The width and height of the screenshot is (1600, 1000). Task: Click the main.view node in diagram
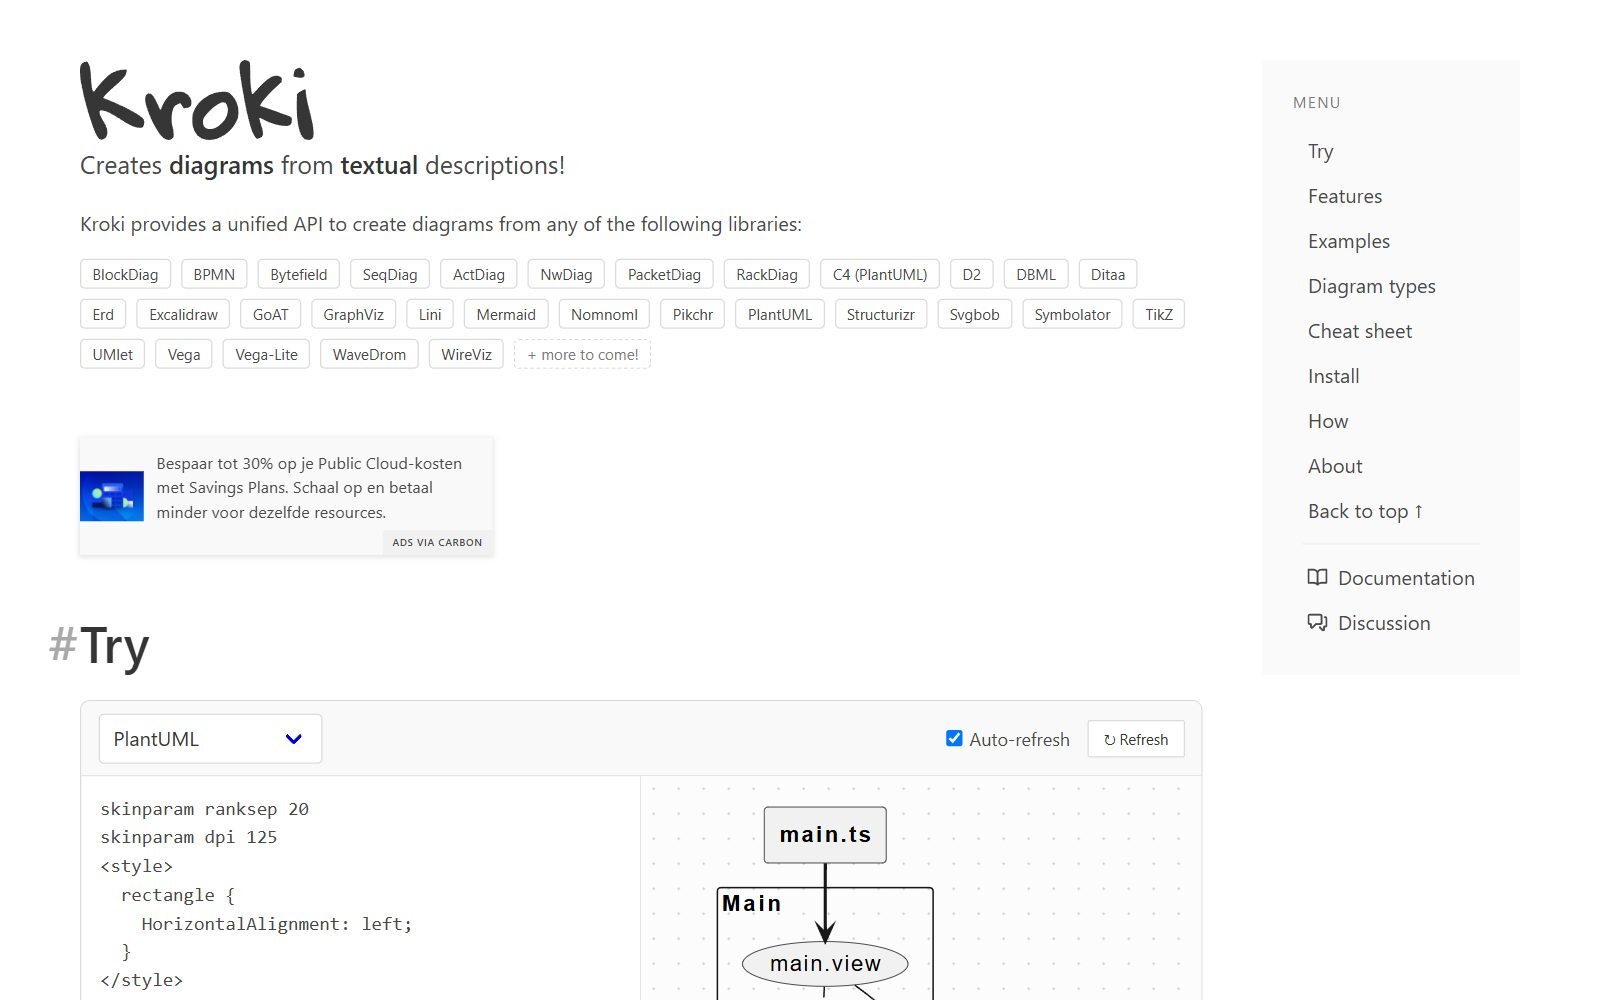coord(825,964)
